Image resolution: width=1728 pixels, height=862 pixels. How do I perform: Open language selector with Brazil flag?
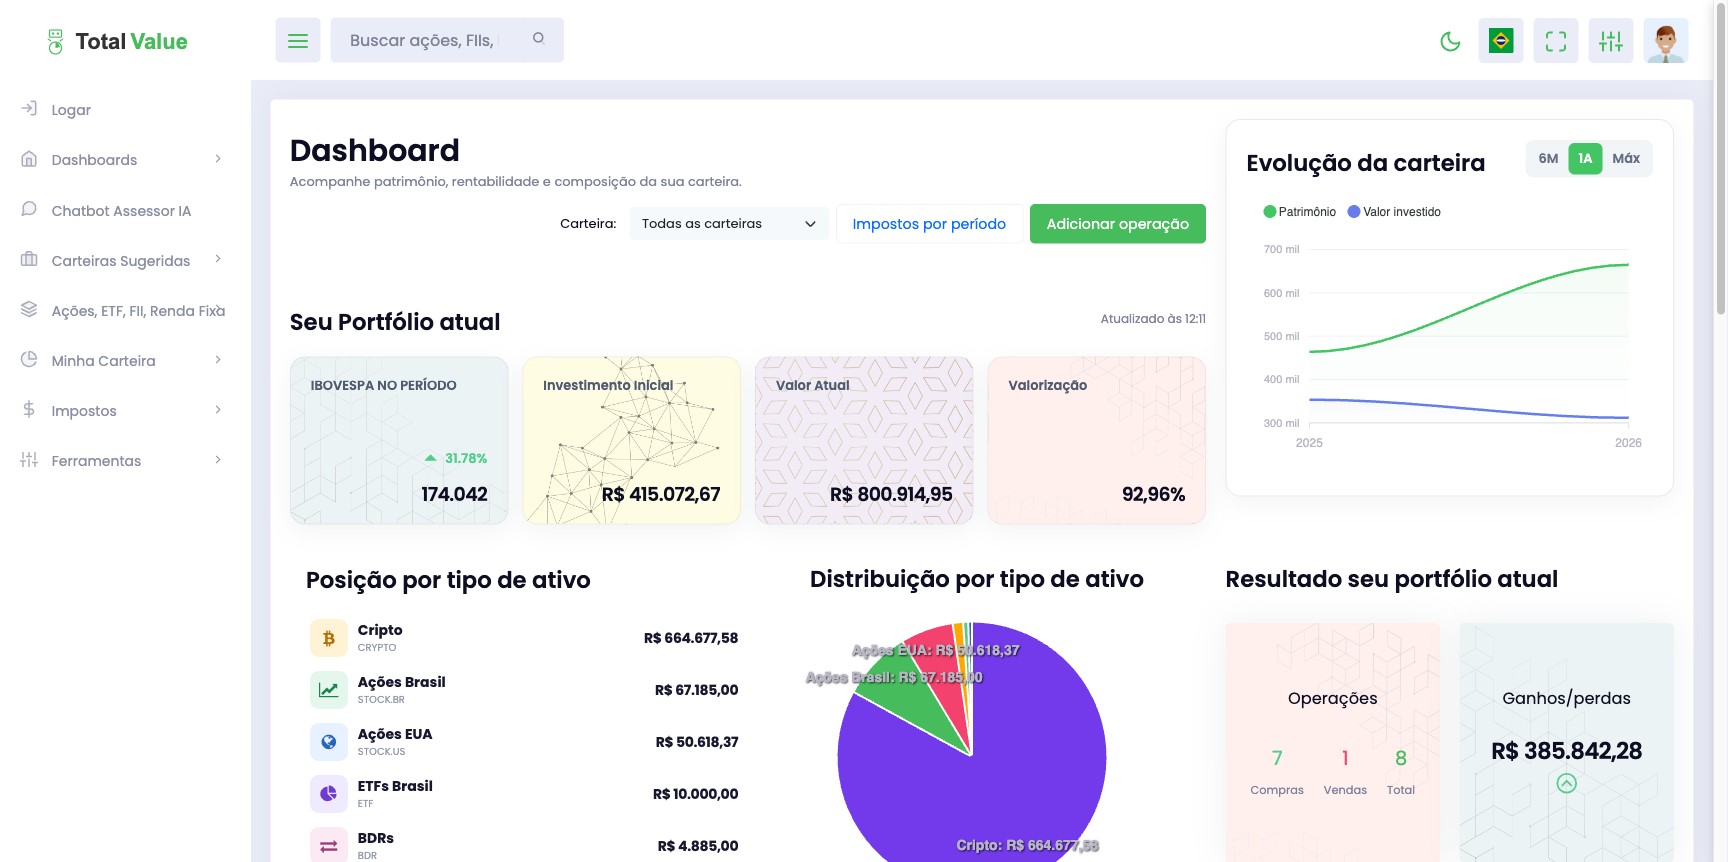tap(1501, 41)
